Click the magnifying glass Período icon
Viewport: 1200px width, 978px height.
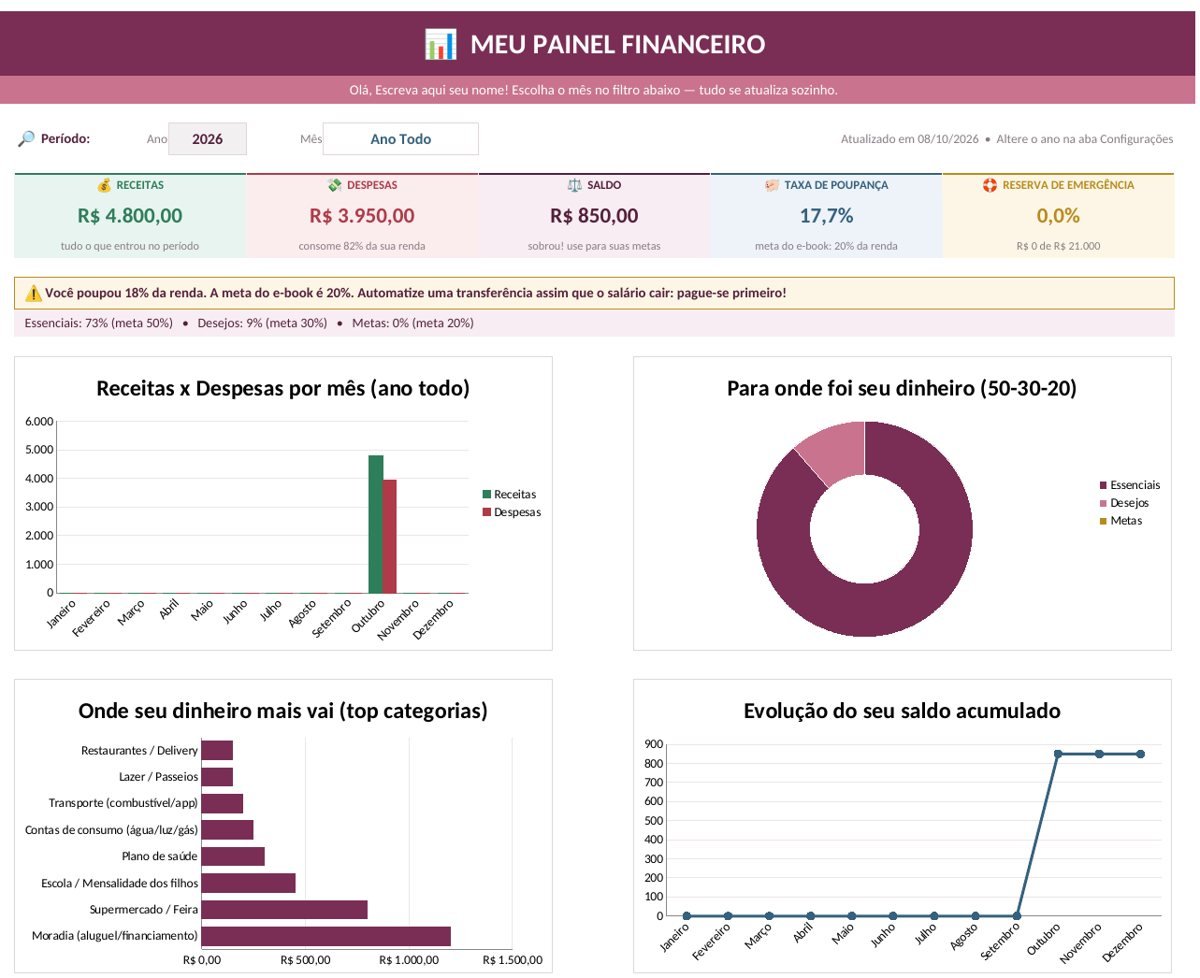click(x=26, y=138)
